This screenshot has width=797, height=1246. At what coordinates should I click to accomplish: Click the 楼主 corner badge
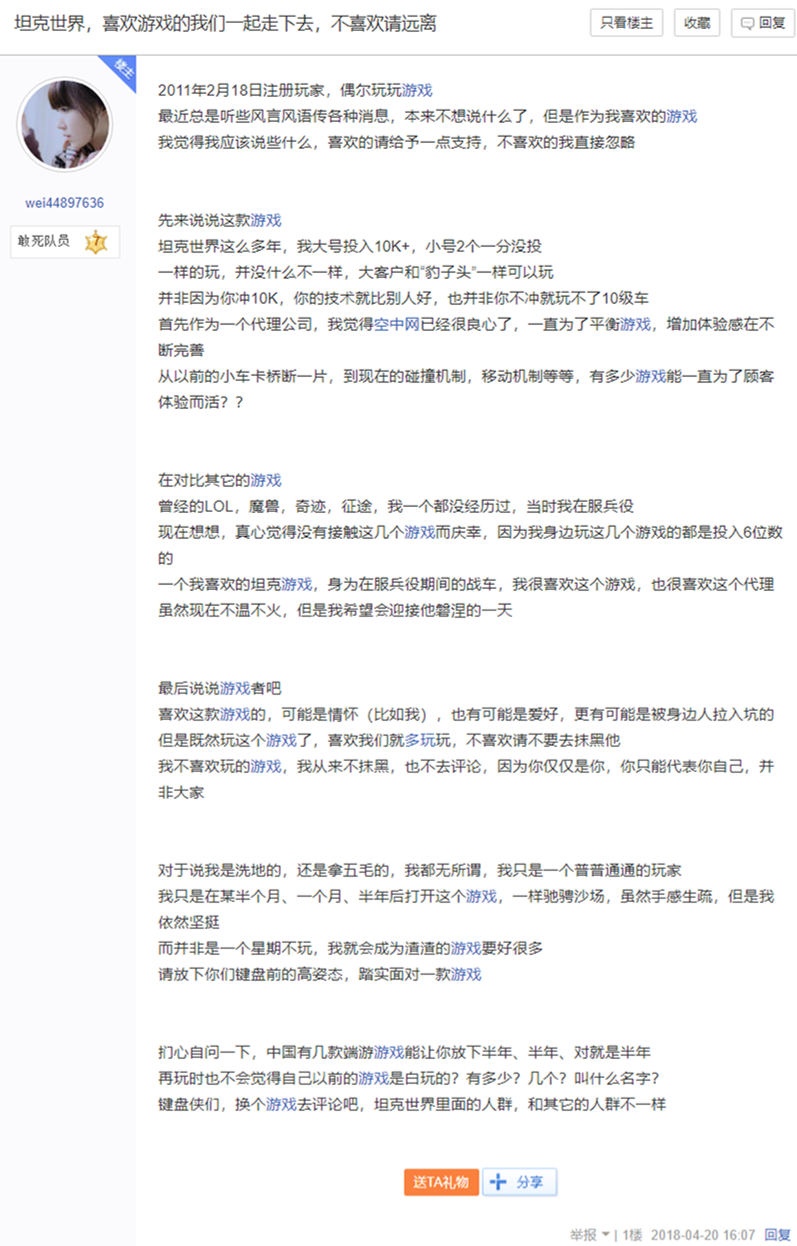pyautogui.click(x=122, y=69)
